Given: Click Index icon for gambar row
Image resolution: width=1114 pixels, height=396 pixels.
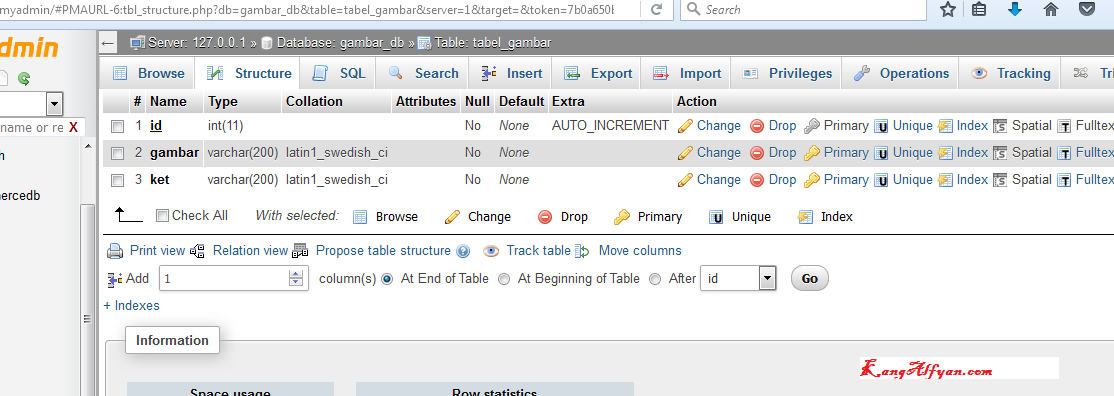Looking at the screenshot, I should (x=945, y=153).
